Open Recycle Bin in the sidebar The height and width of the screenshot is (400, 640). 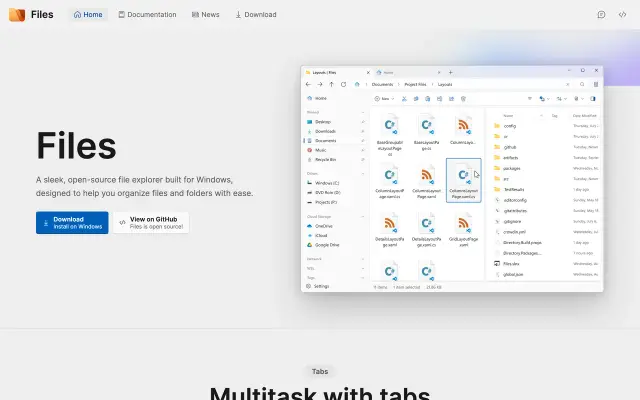335,160
